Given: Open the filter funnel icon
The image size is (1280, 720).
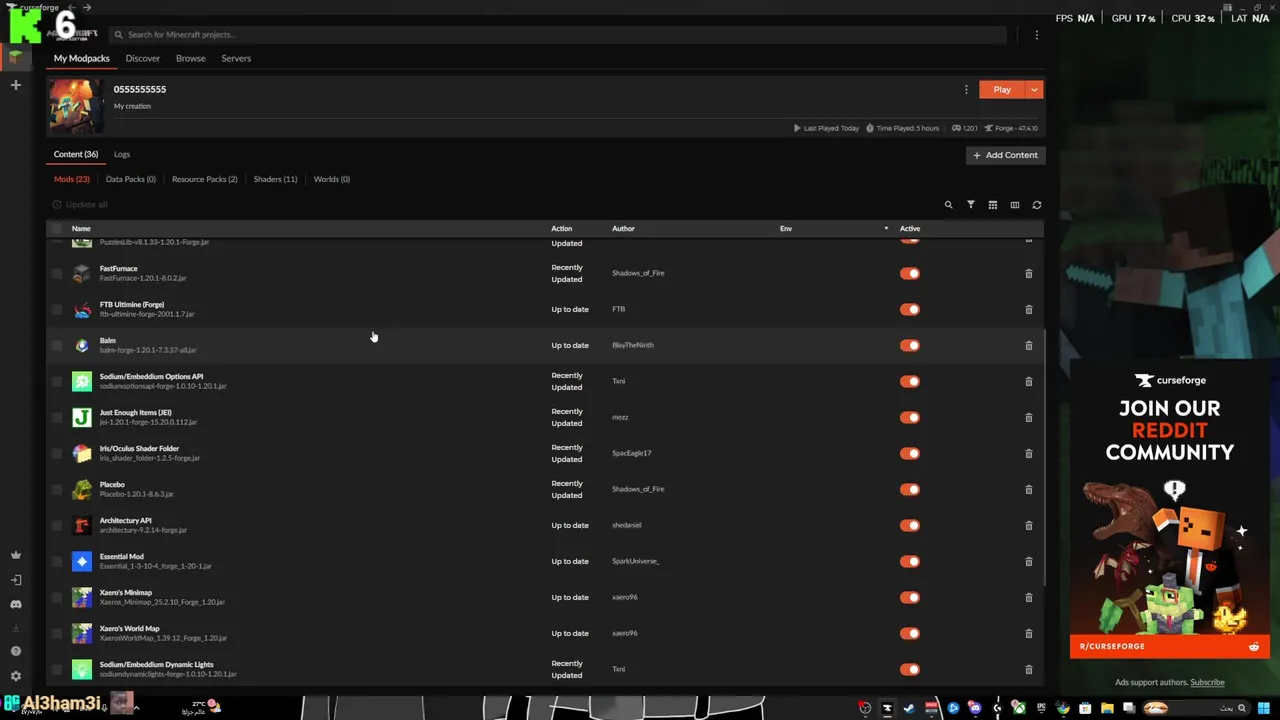Looking at the screenshot, I should point(970,205).
